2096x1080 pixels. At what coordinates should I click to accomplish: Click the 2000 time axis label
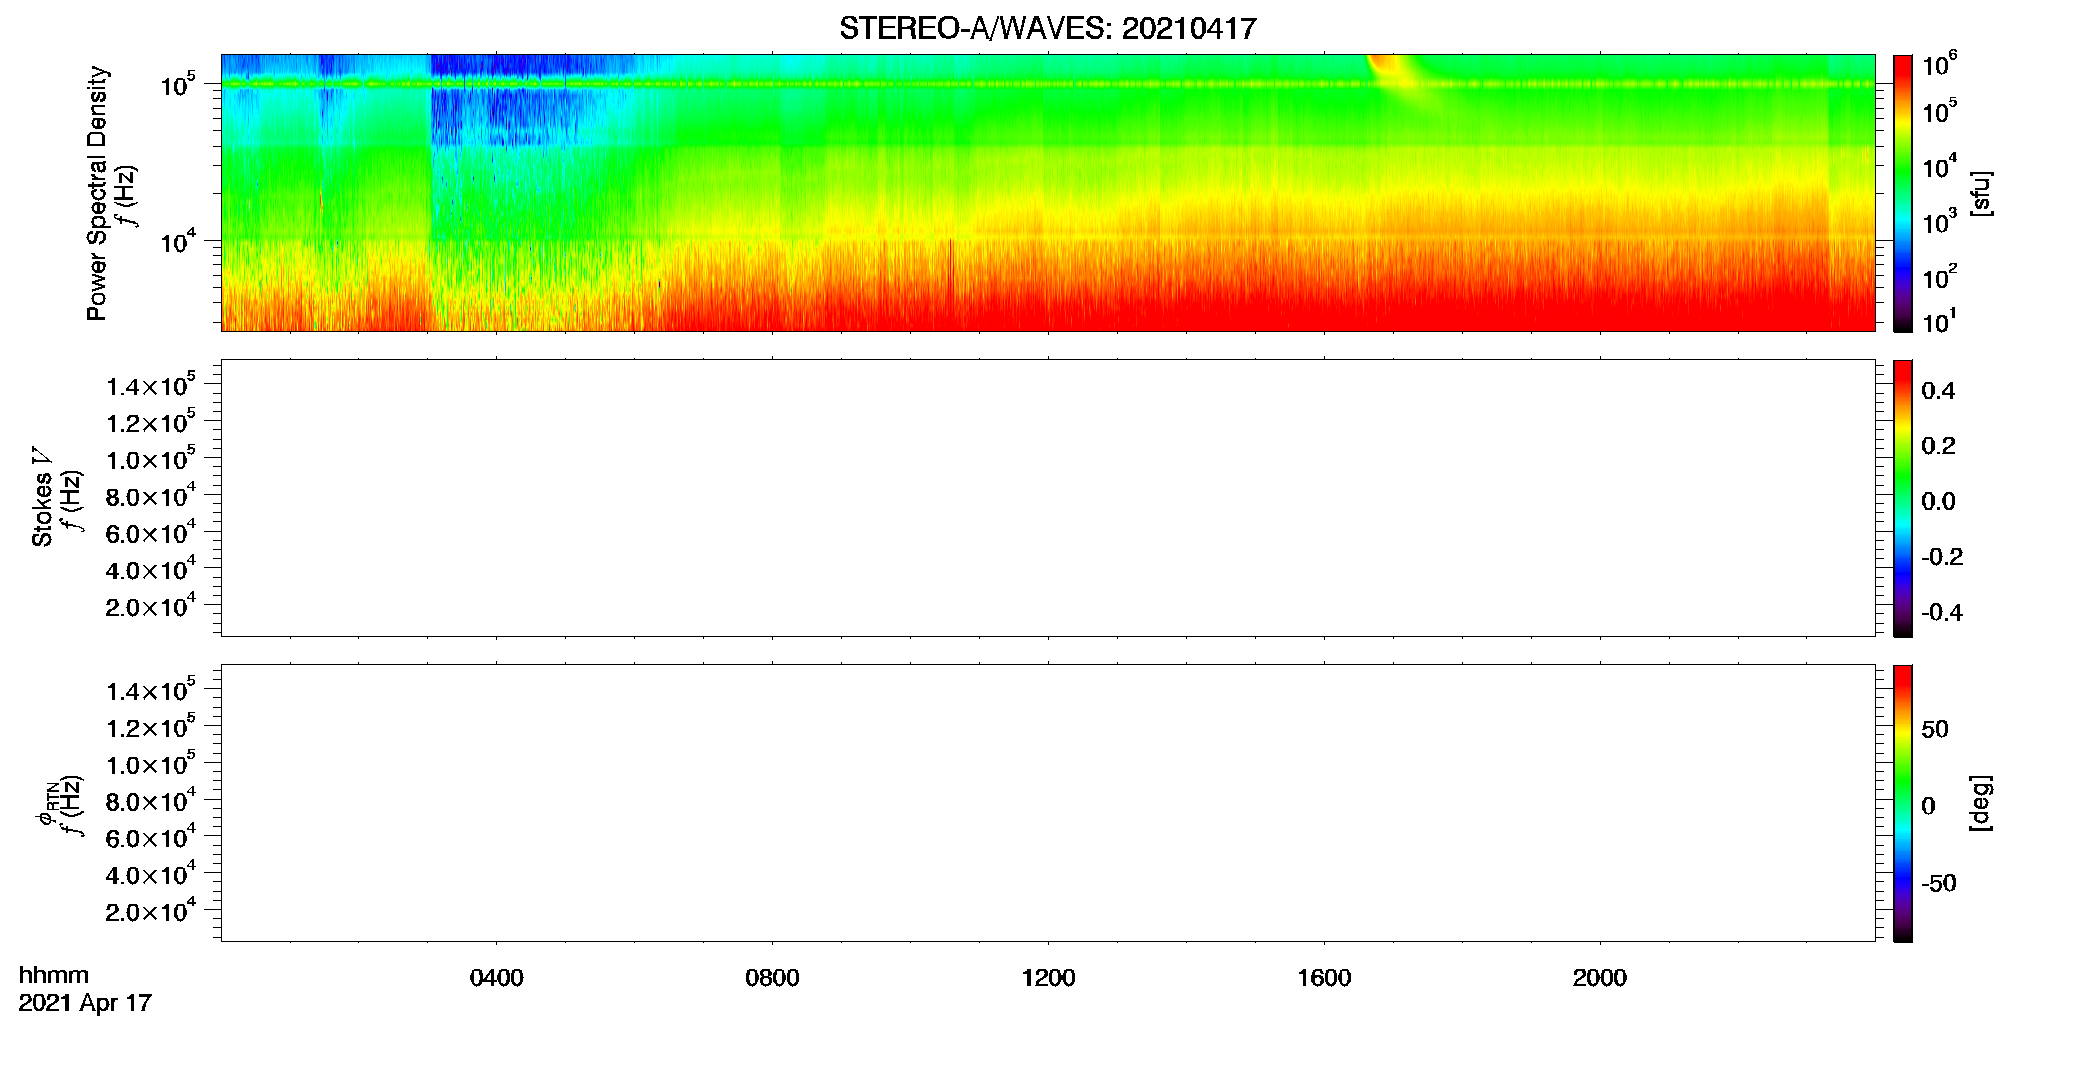(1600, 978)
